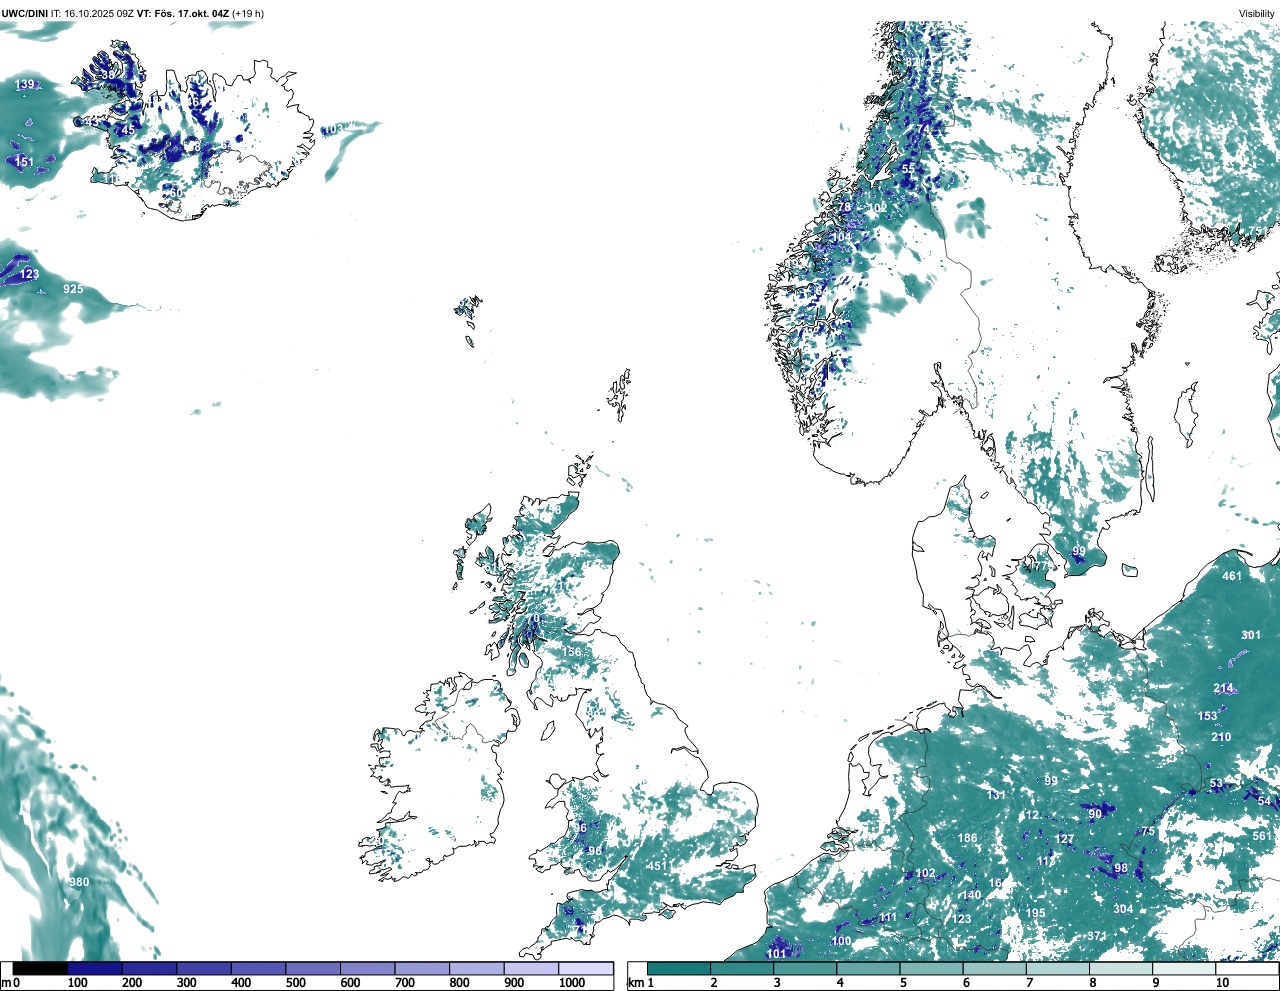Click the '195' value over southern Germany
The height and width of the screenshot is (991, 1280).
click(x=1035, y=913)
